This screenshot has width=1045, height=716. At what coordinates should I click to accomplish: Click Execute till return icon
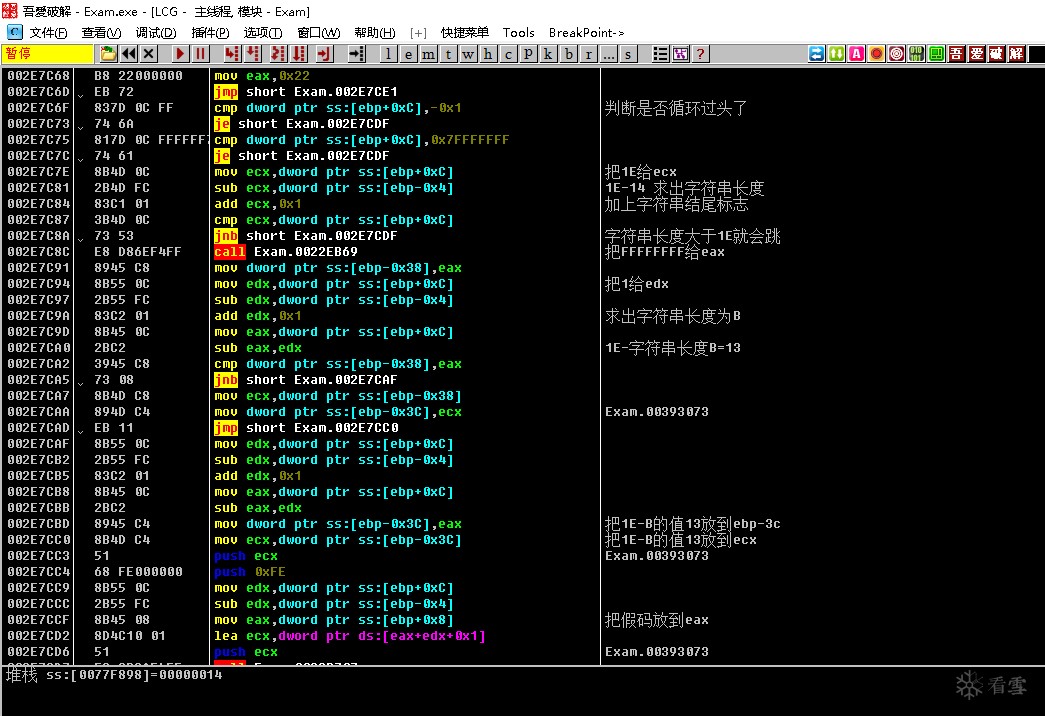pos(324,54)
